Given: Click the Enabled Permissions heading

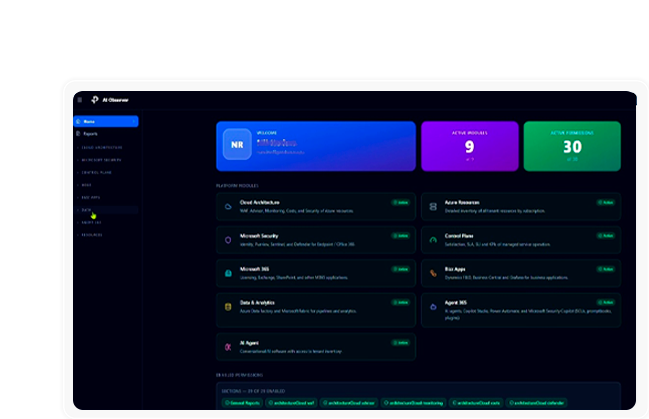Looking at the screenshot, I should (x=239, y=375).
